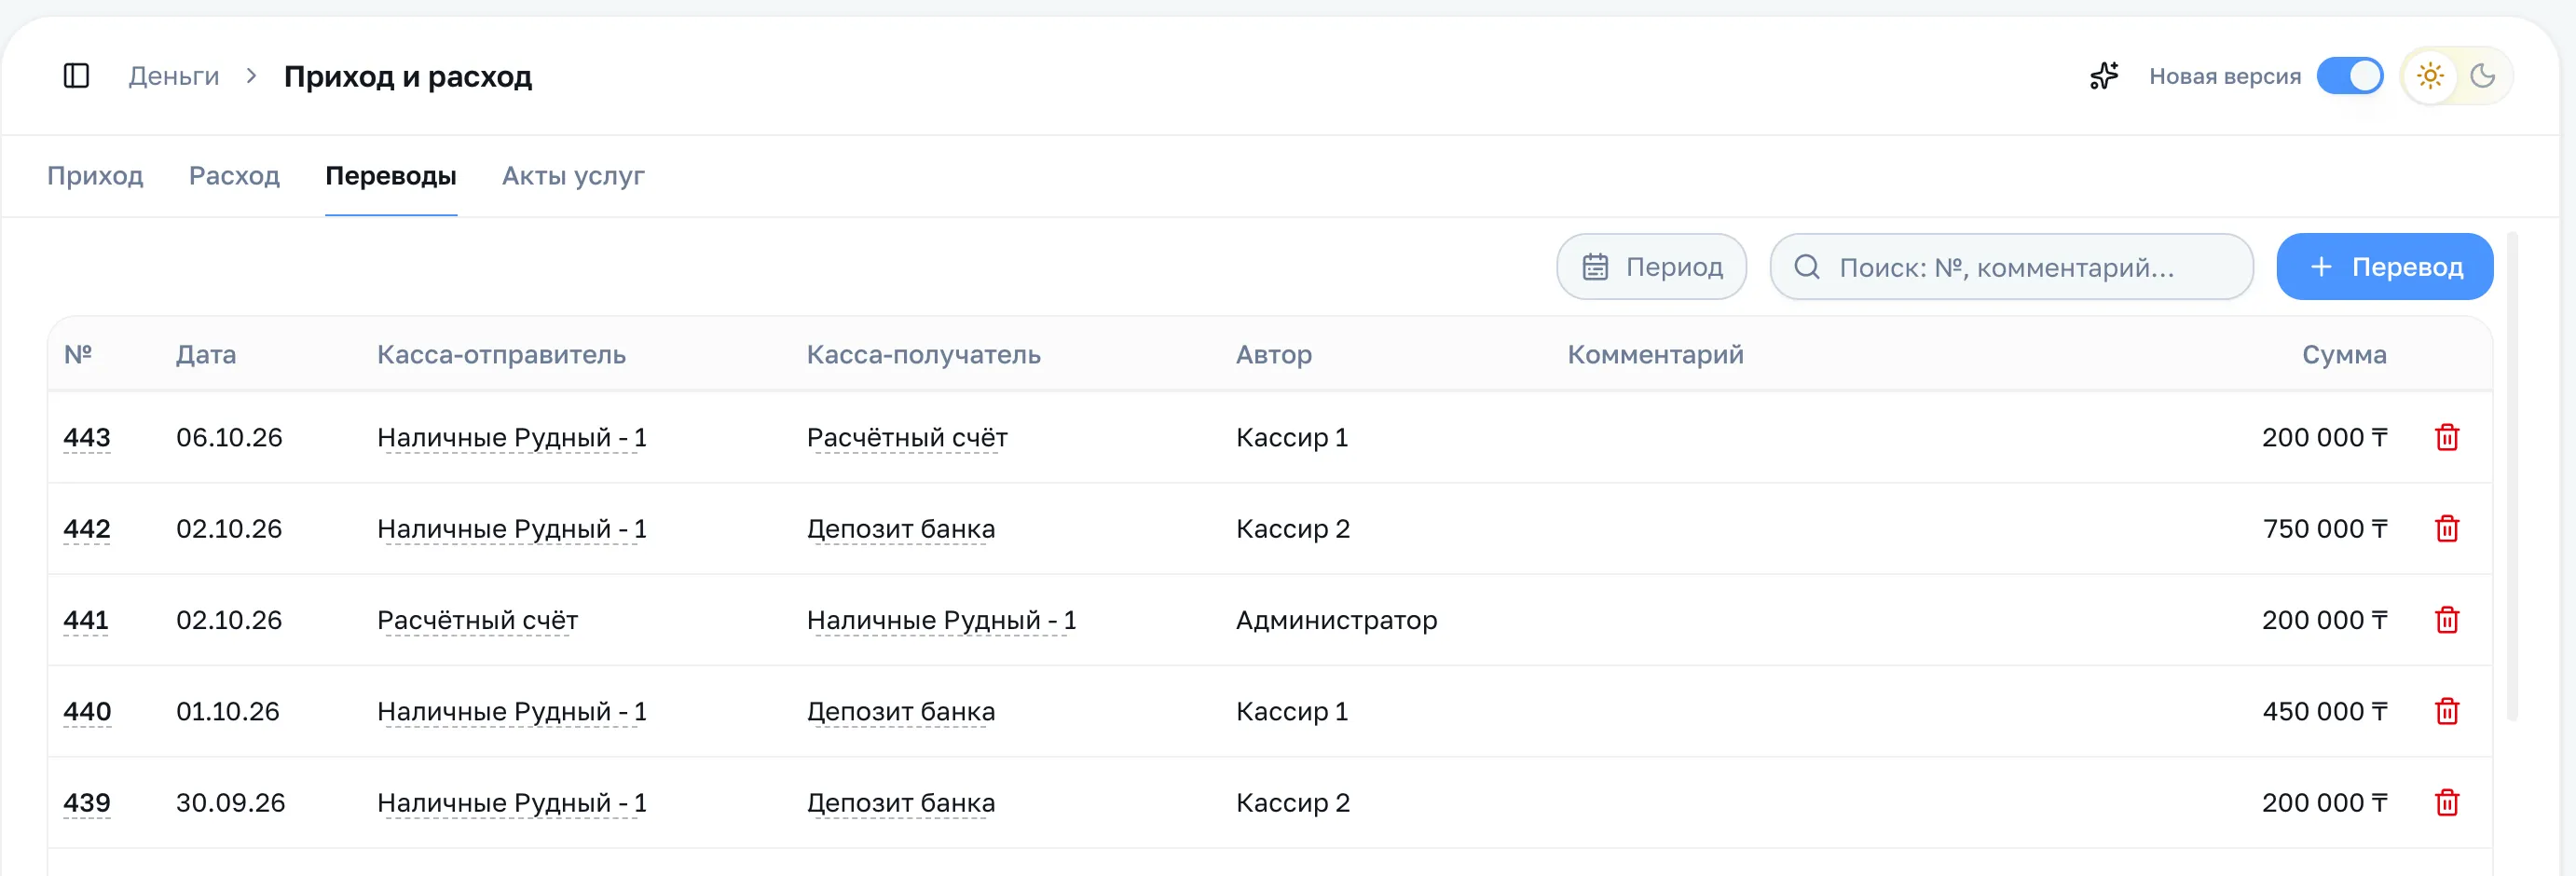Image resolution: width=2576 pixels, height=876 pixels.
Task: Open transfer number 443
Action: [87, 437]
